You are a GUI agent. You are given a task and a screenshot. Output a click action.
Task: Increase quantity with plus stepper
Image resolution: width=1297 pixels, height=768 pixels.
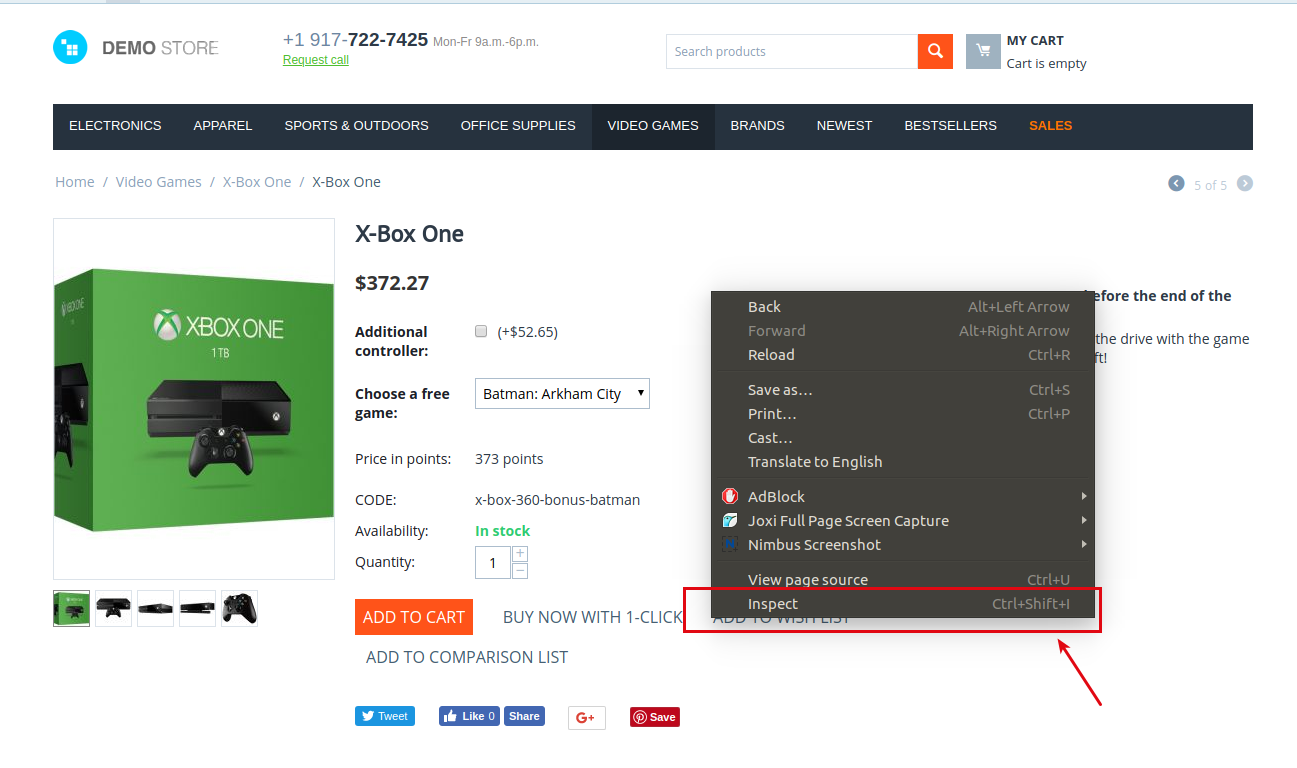tap(520, 554)
